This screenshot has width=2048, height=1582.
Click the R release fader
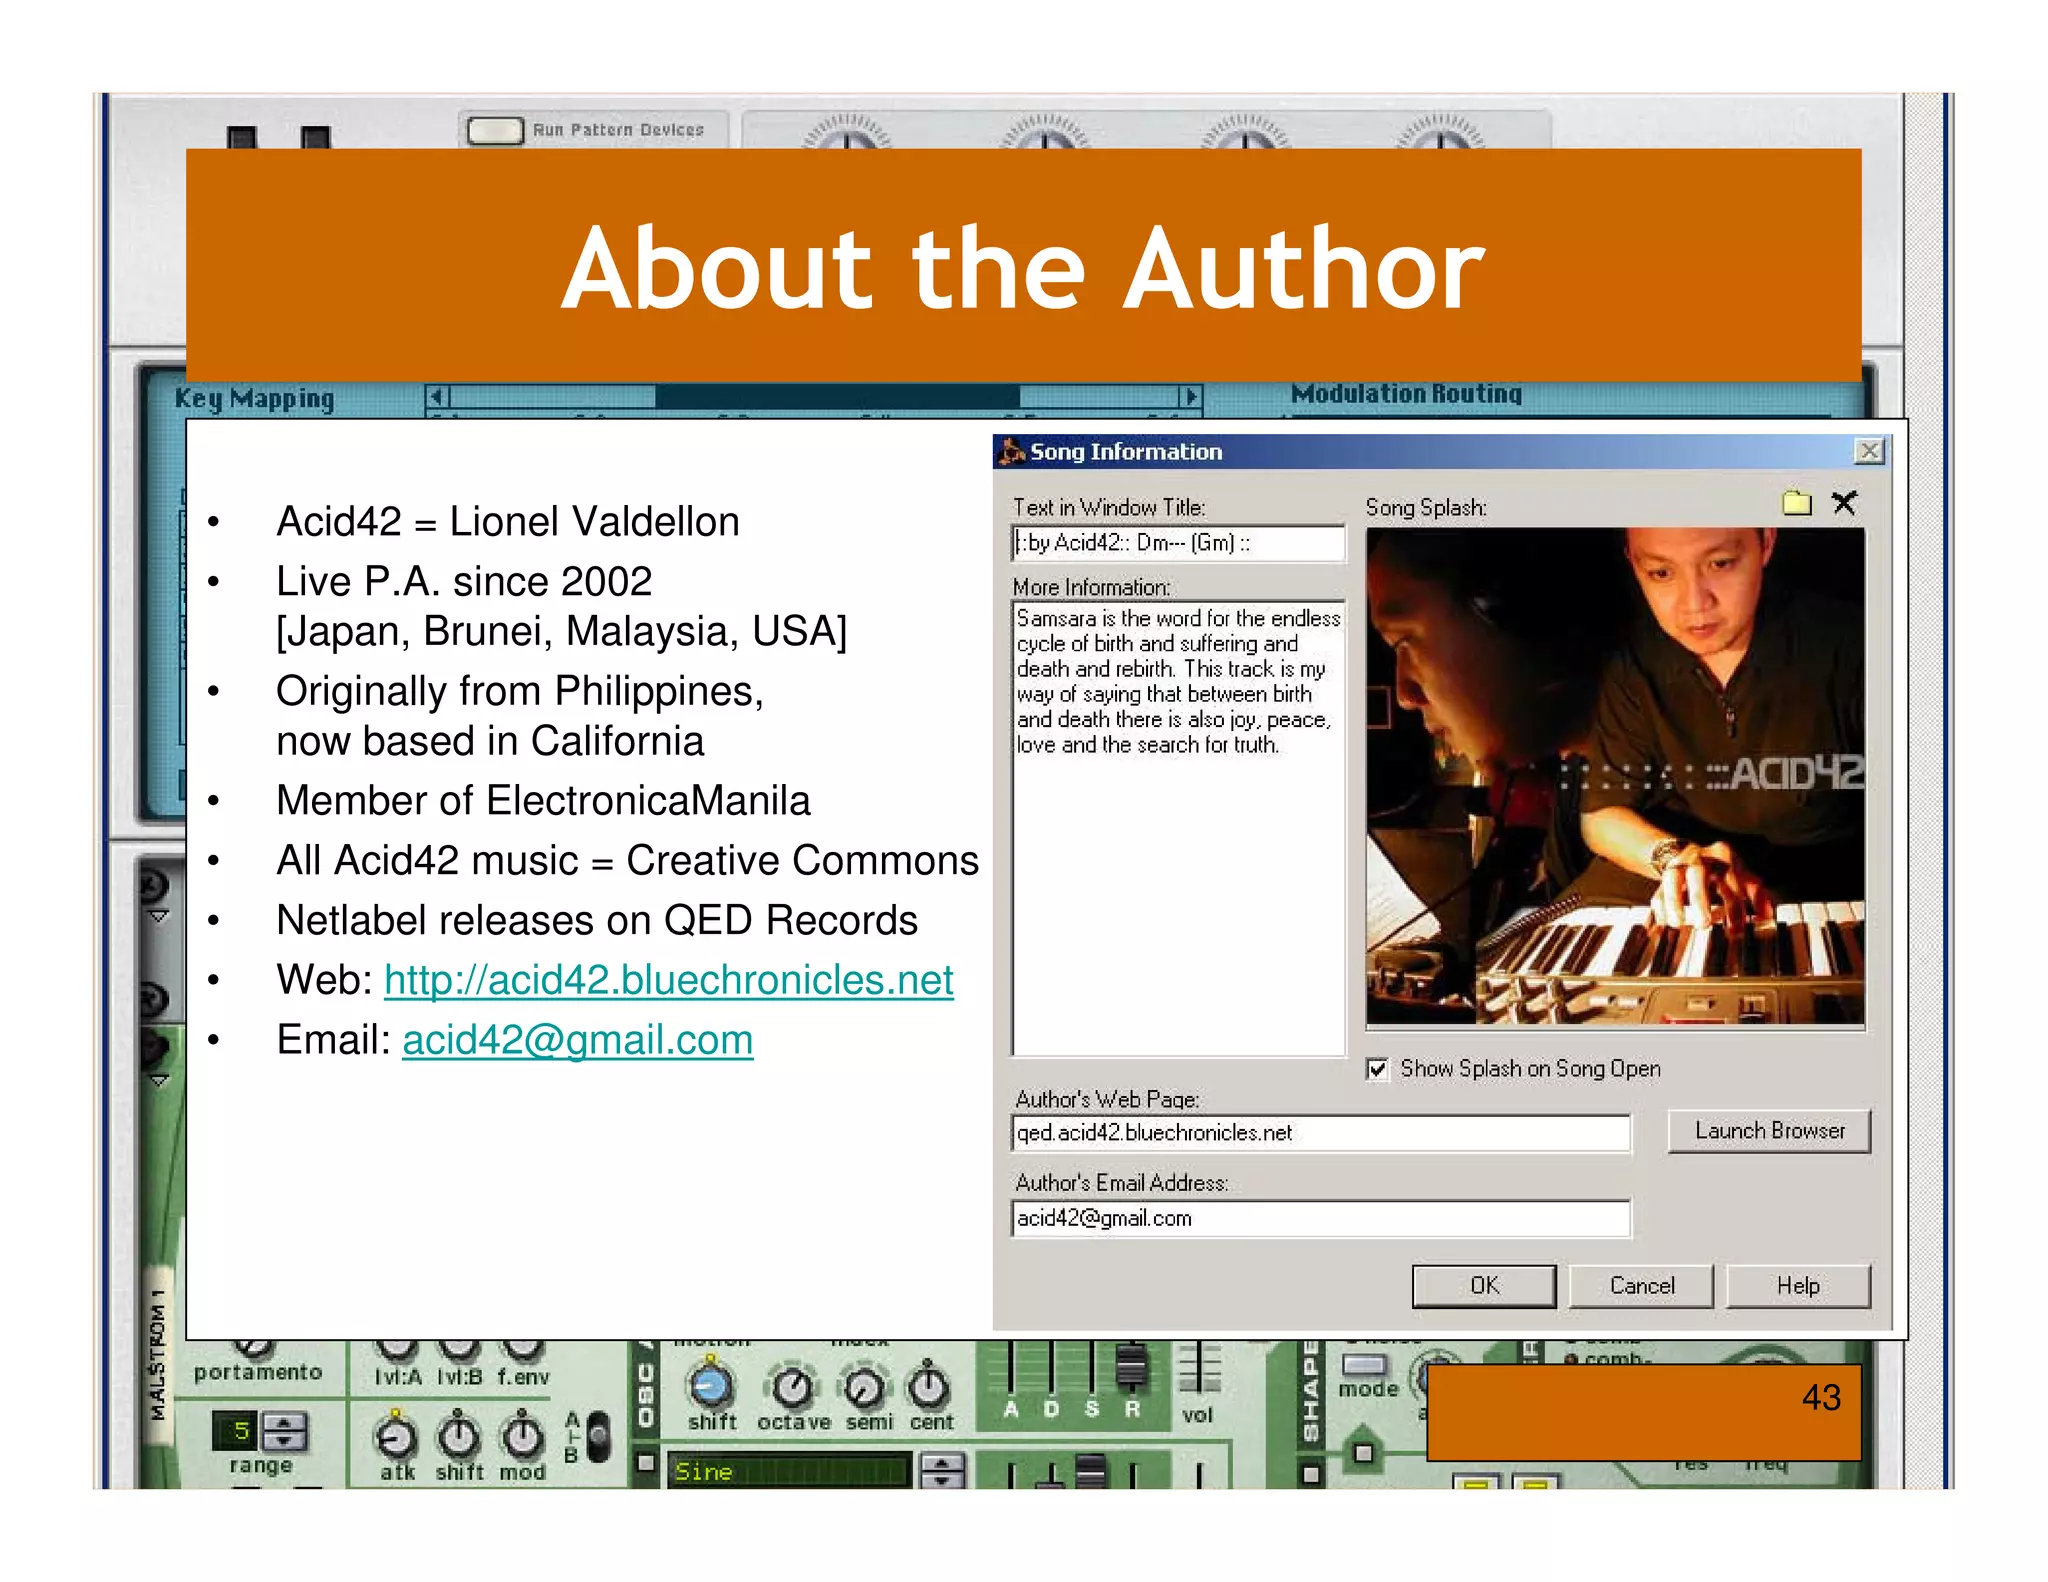tap(1132, 1366)
